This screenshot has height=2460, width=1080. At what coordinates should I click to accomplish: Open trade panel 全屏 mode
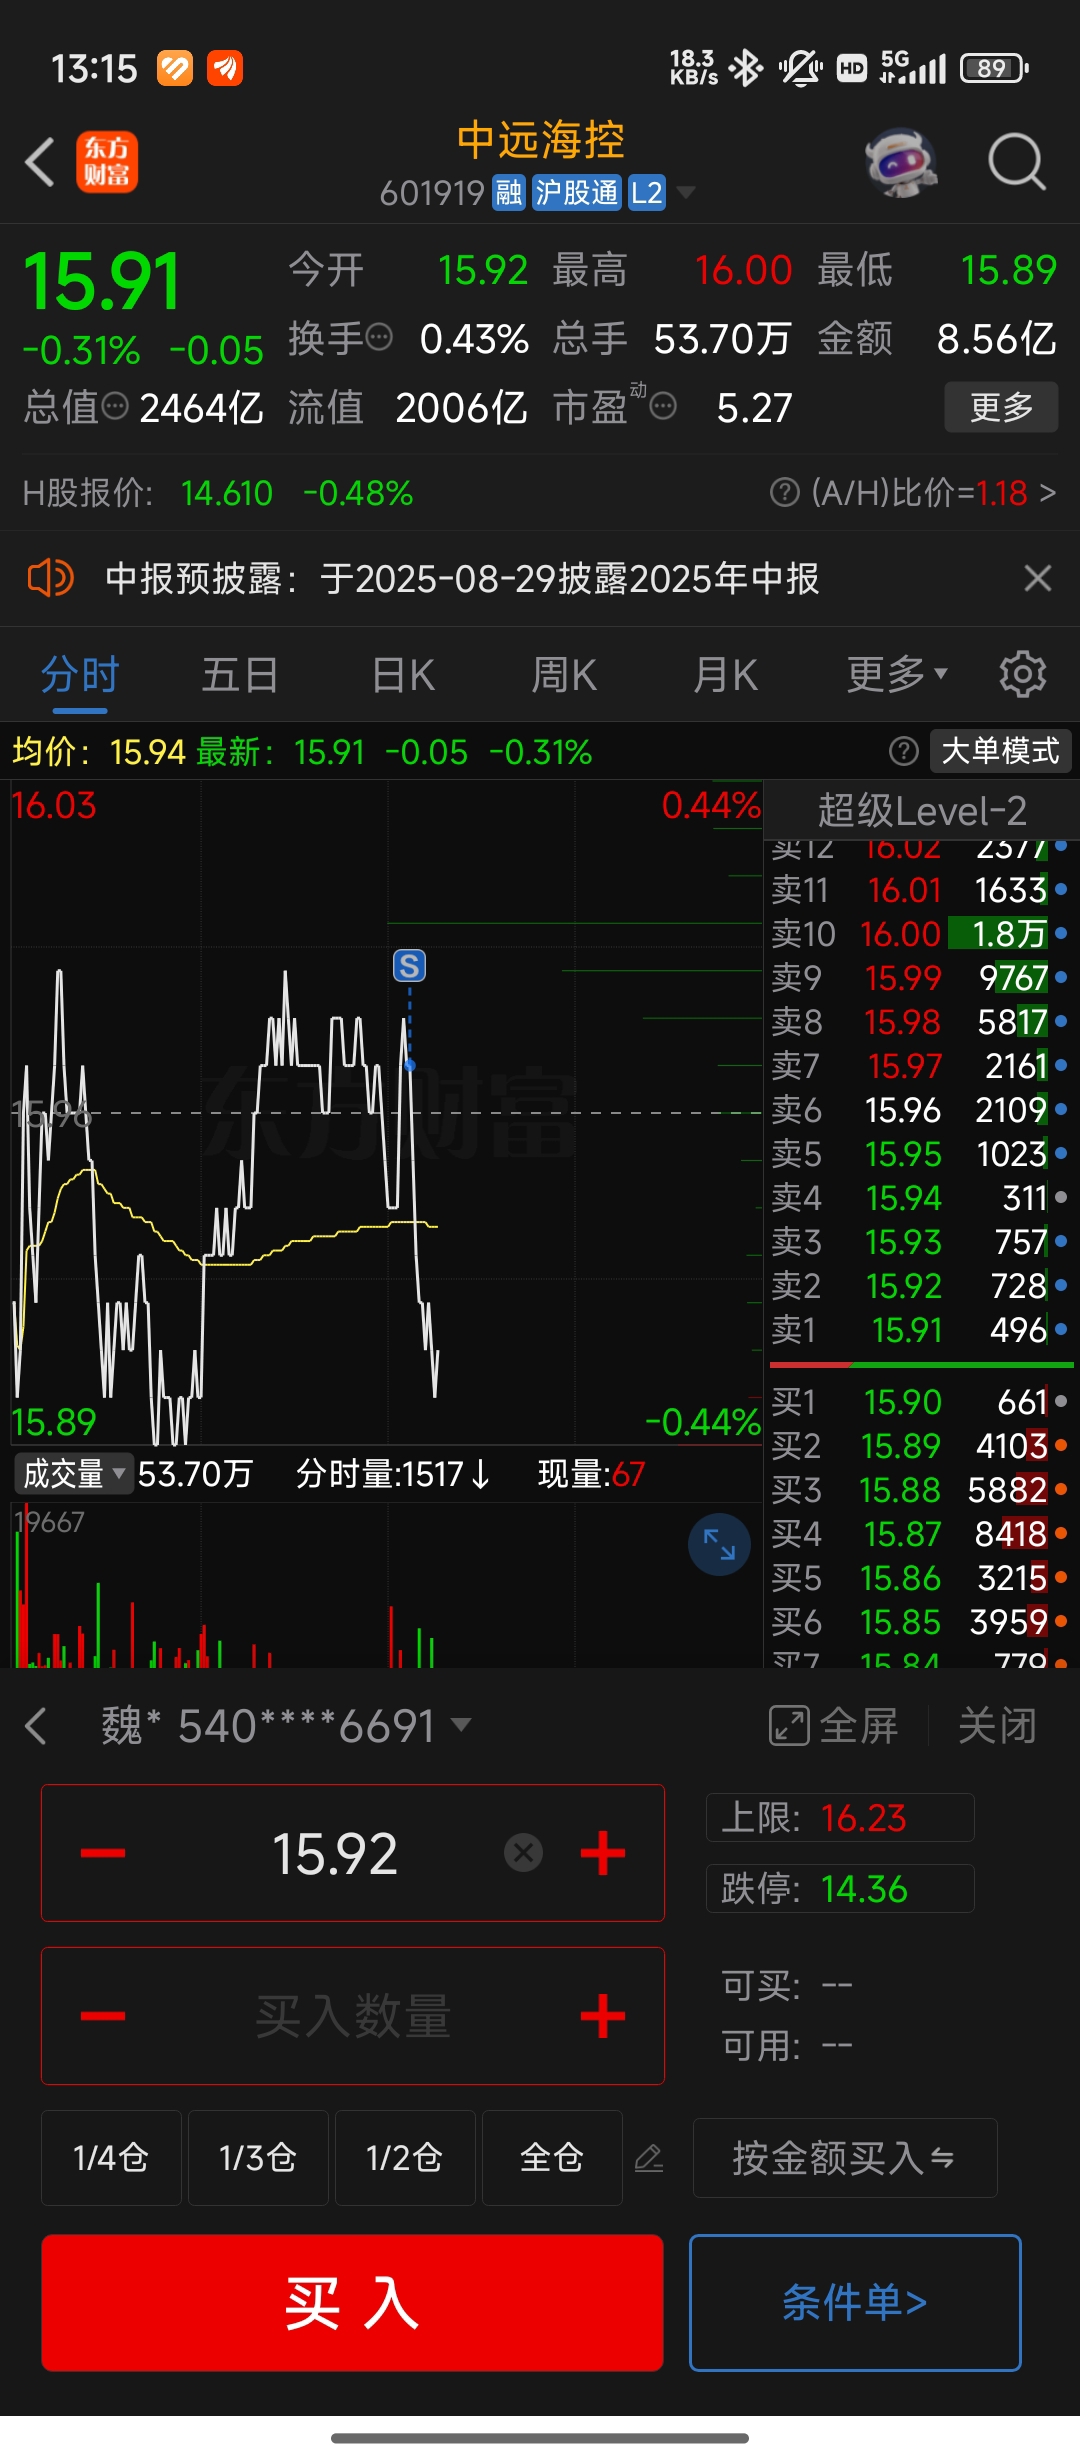833,1726
